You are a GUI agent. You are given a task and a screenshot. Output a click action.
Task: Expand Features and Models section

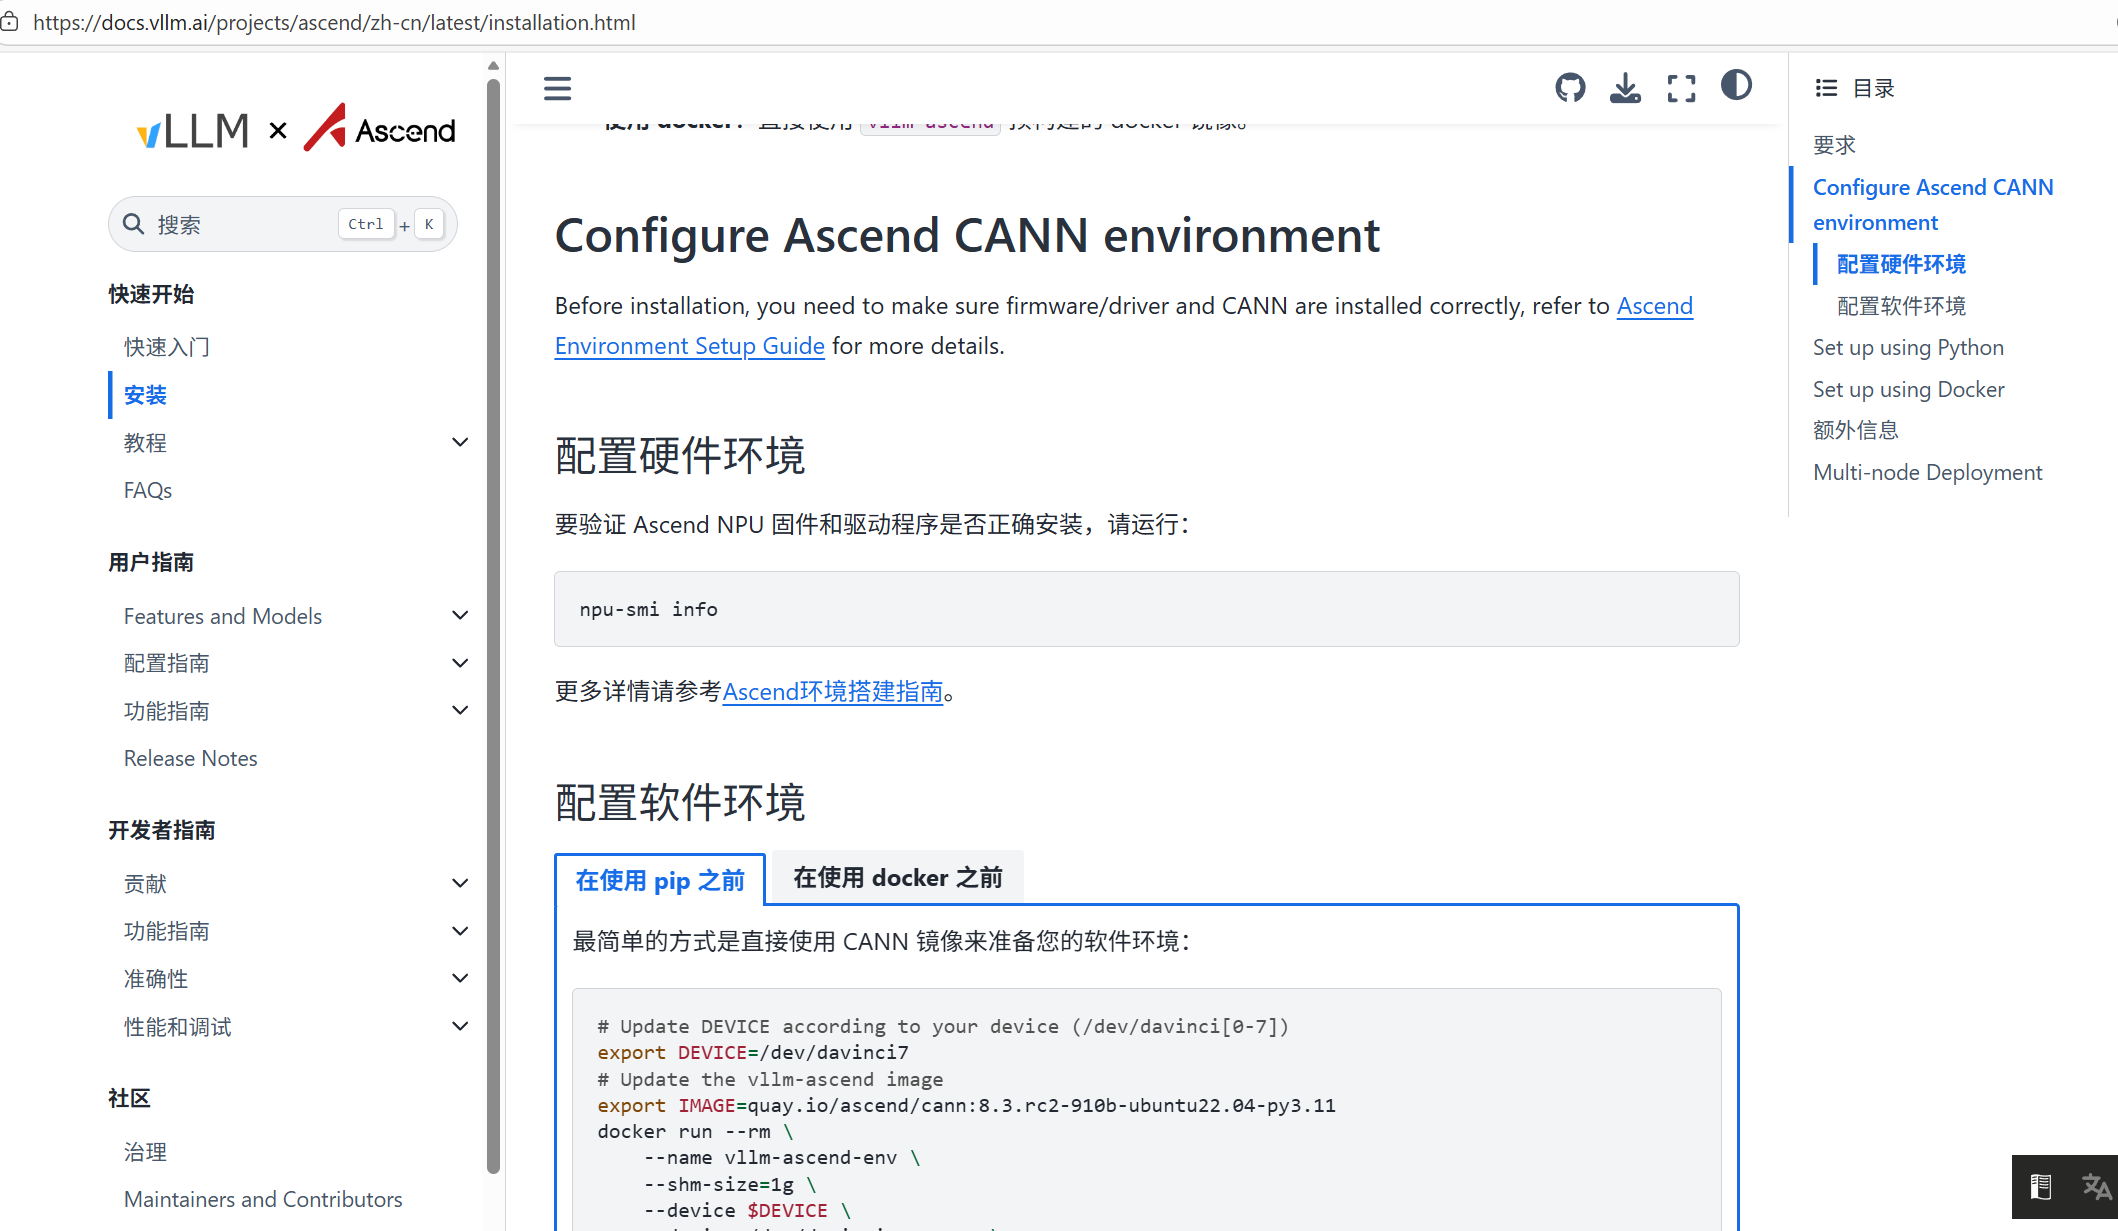tap(460, 616)
